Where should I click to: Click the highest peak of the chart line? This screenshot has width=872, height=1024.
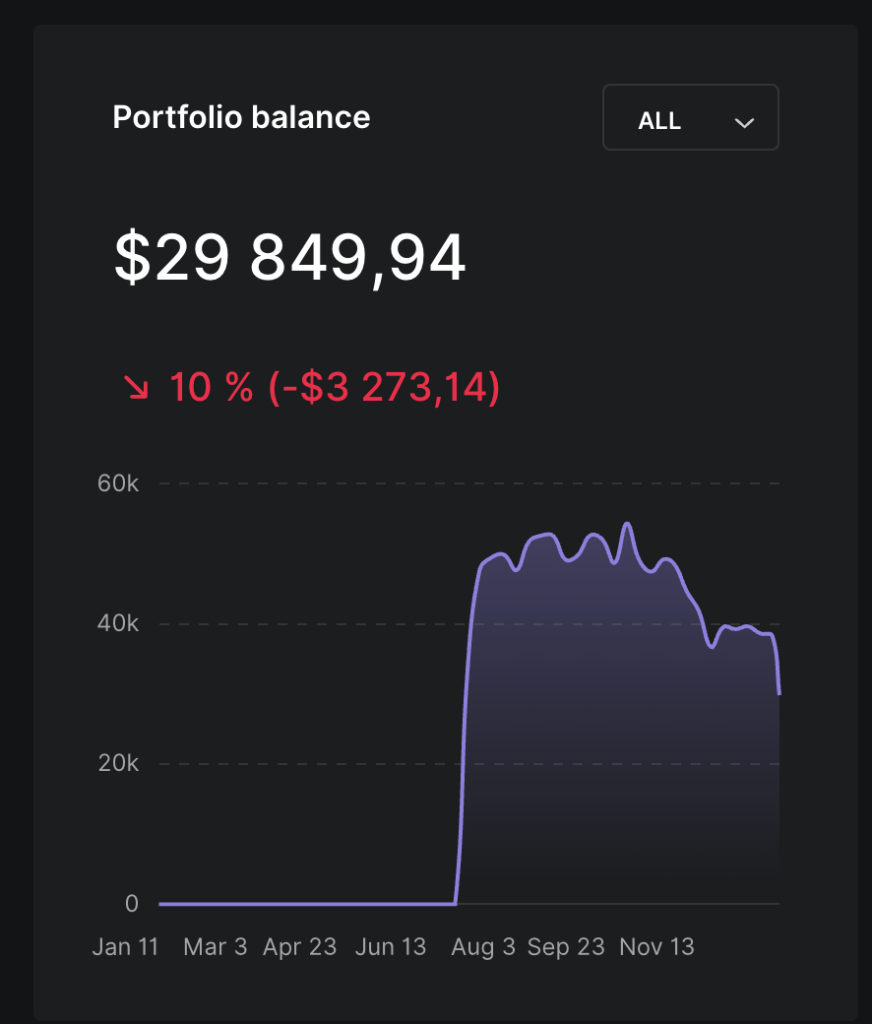click(627, 524)
